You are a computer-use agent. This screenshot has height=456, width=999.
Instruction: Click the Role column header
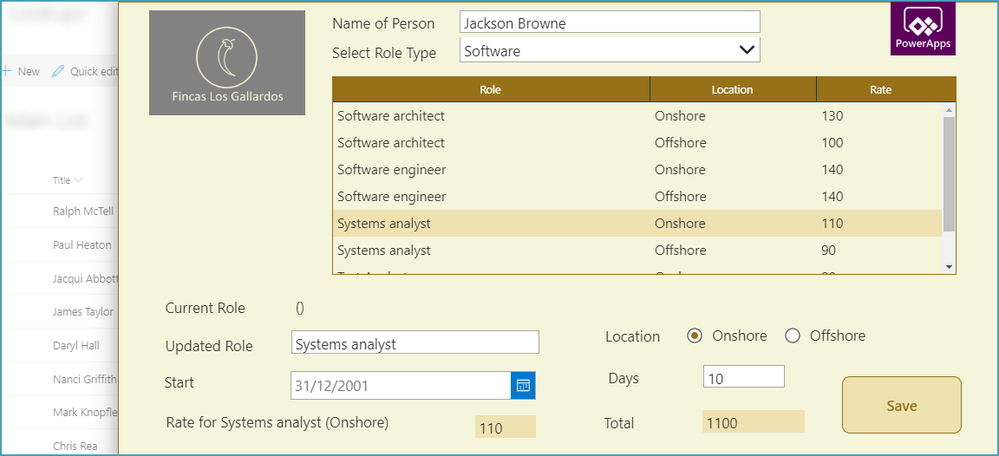pyautogui.click(x=490, y=90)
